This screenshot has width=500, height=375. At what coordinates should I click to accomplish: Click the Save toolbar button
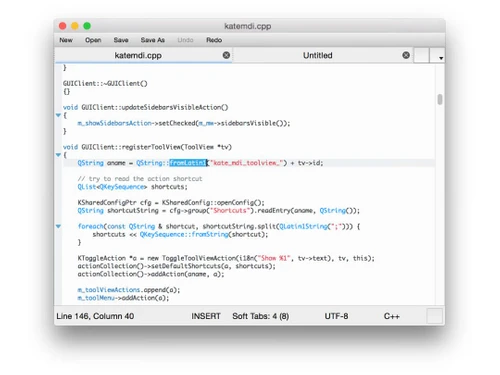click(x=121, y=40)
